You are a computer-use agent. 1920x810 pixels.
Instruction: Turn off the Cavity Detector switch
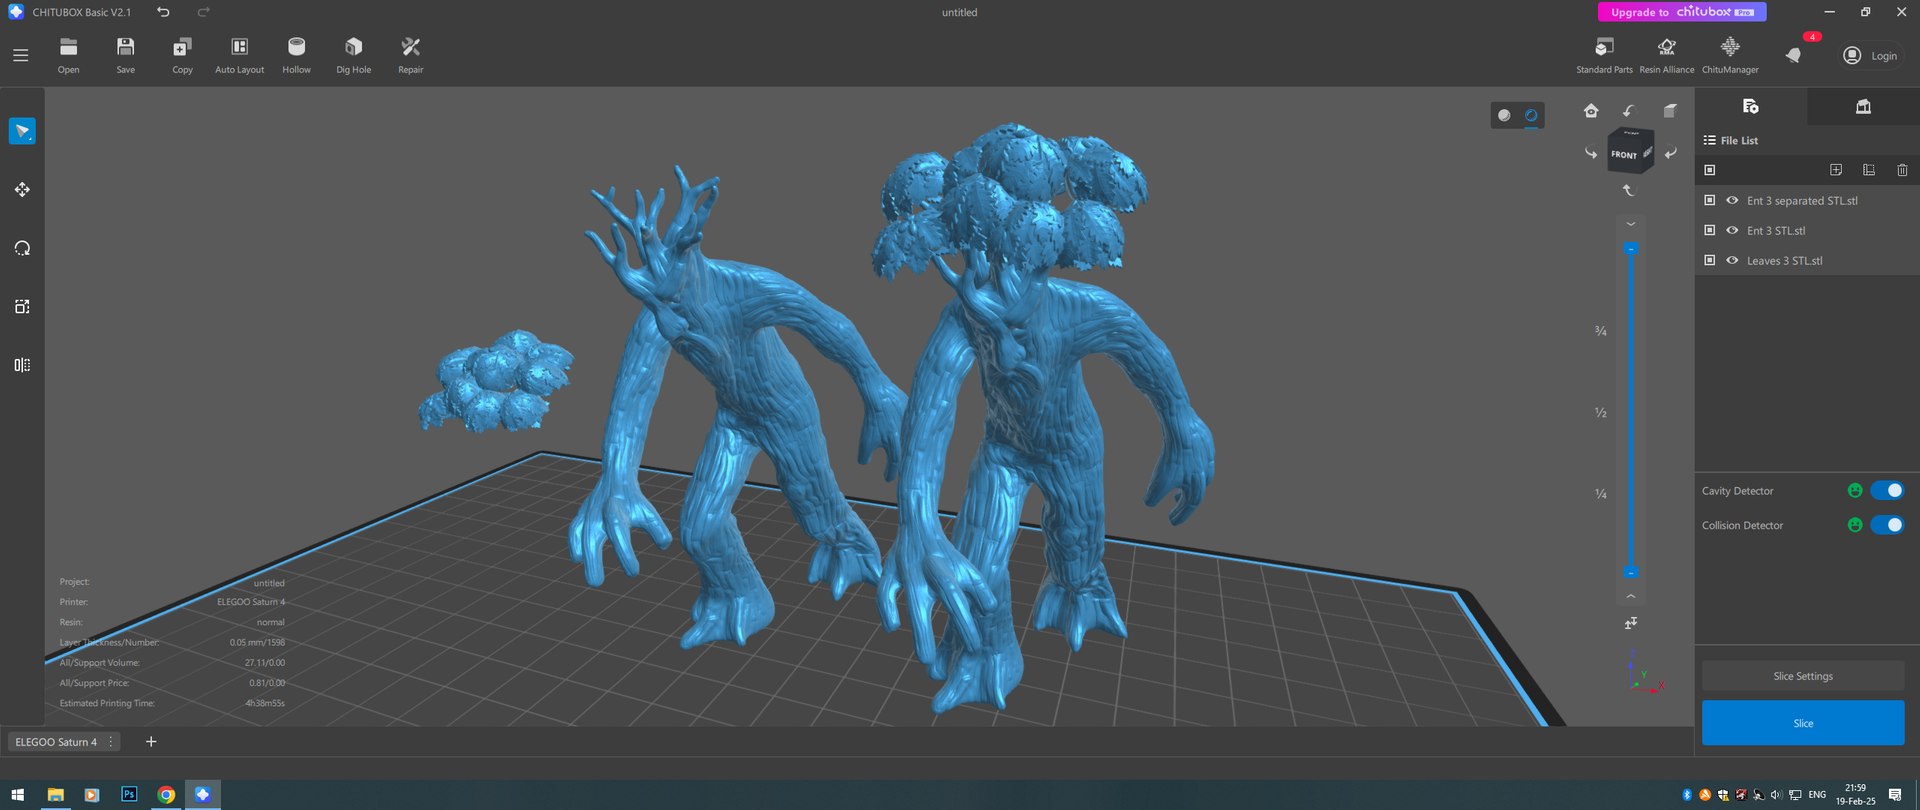1888,490
